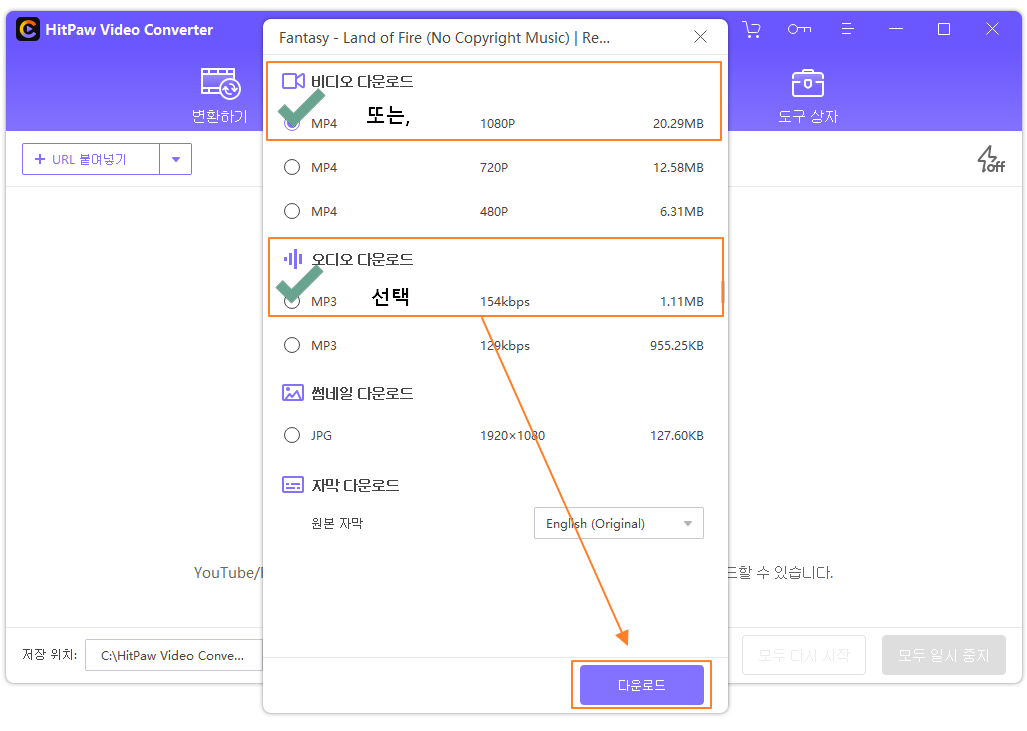Click the 12.58MB file size text
The image size is (1027, 731).
coord(678,167)
